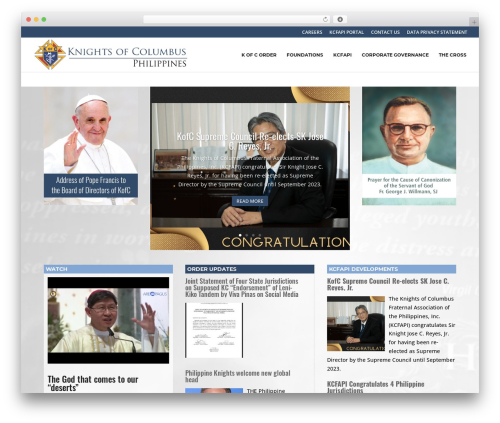Image resolution: width=500 pixels, height=423 pixels.
Task: Open the Corporate Governance menu
Action: pyautogui.click(x=395, y=55)
